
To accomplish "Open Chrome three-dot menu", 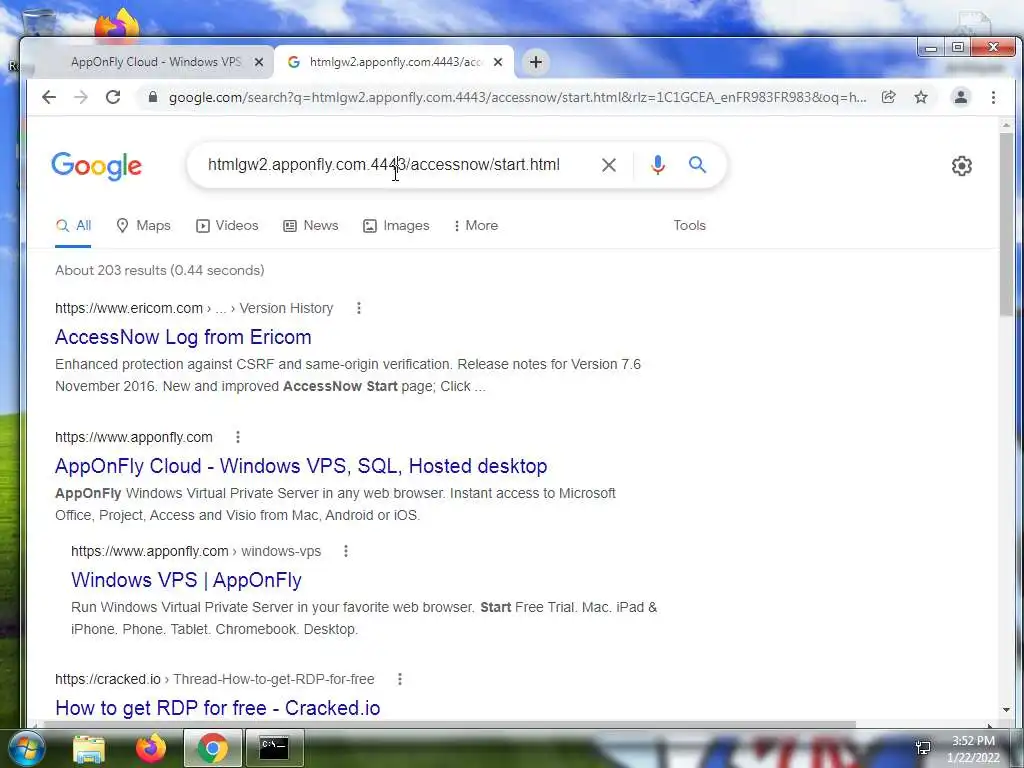I will pos(993,97).
